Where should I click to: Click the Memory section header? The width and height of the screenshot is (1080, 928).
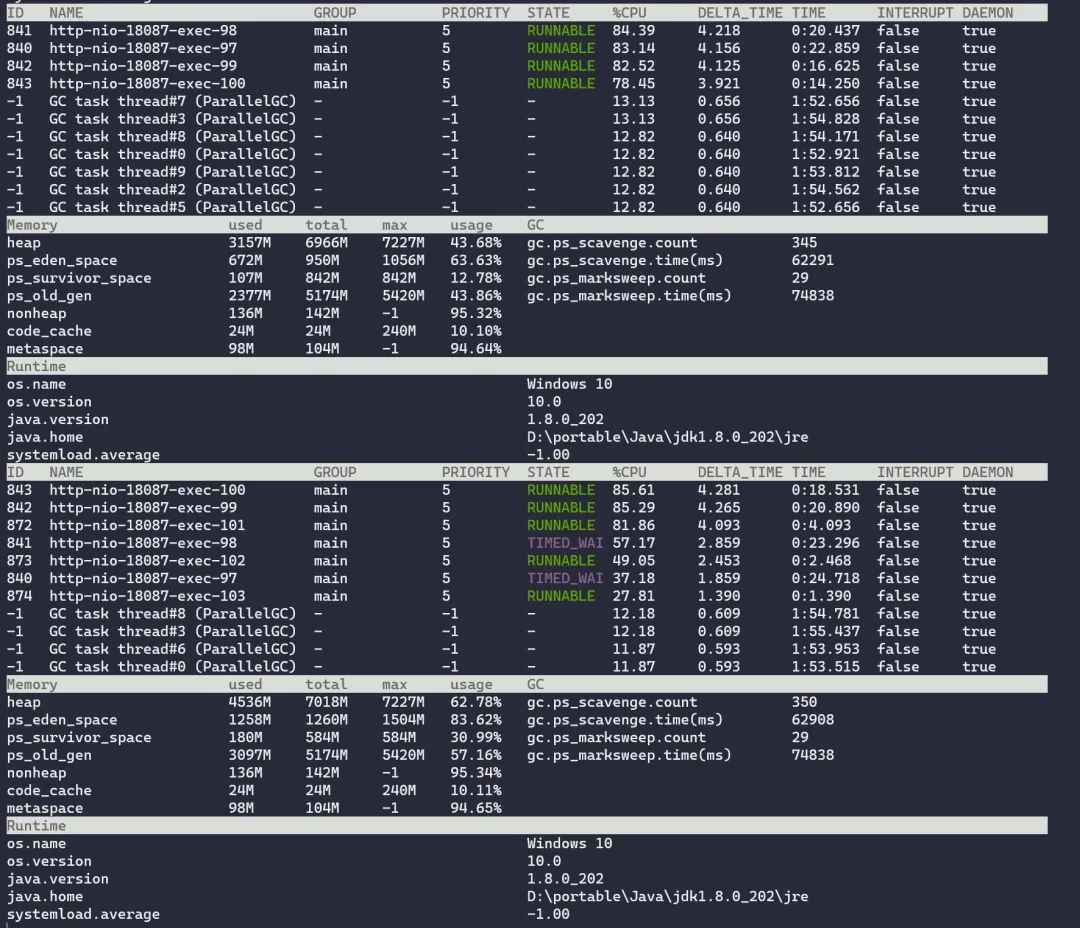32,224
